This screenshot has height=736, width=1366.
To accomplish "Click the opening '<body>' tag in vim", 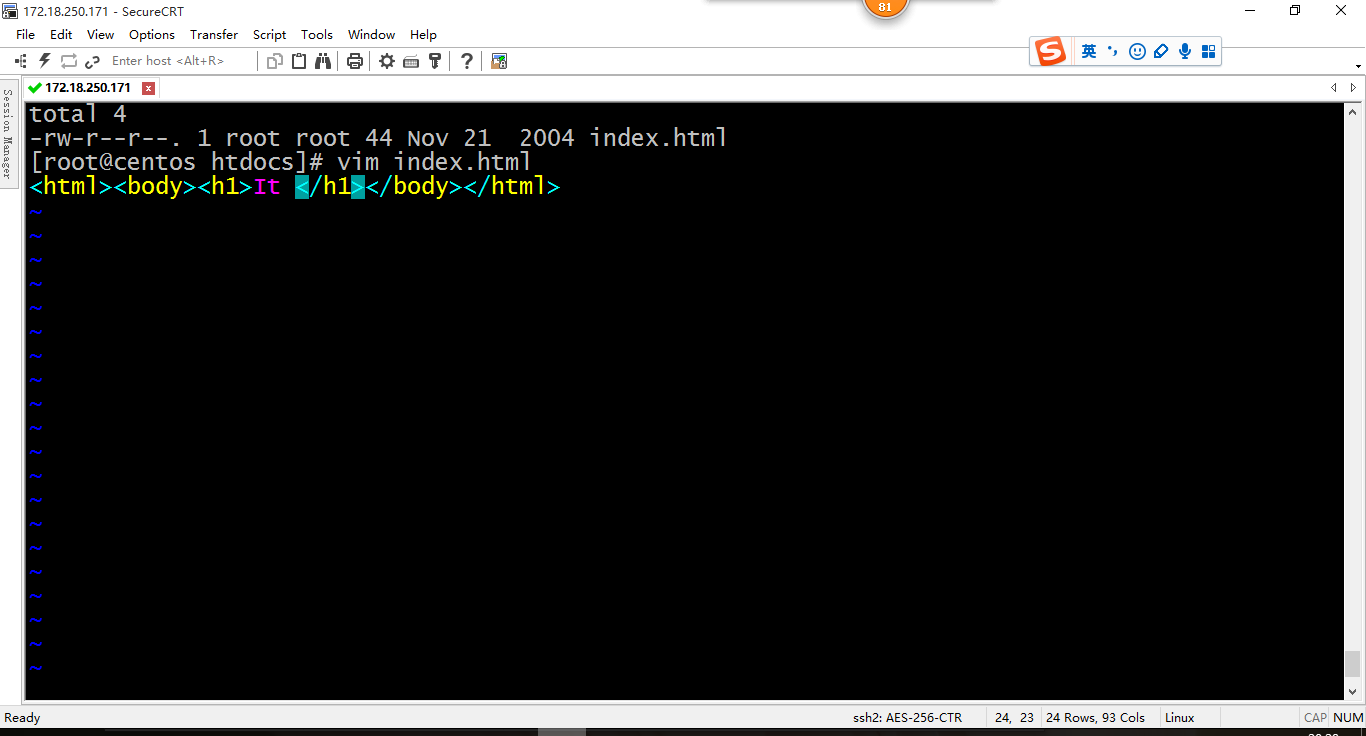I will [x=155, y=186].
